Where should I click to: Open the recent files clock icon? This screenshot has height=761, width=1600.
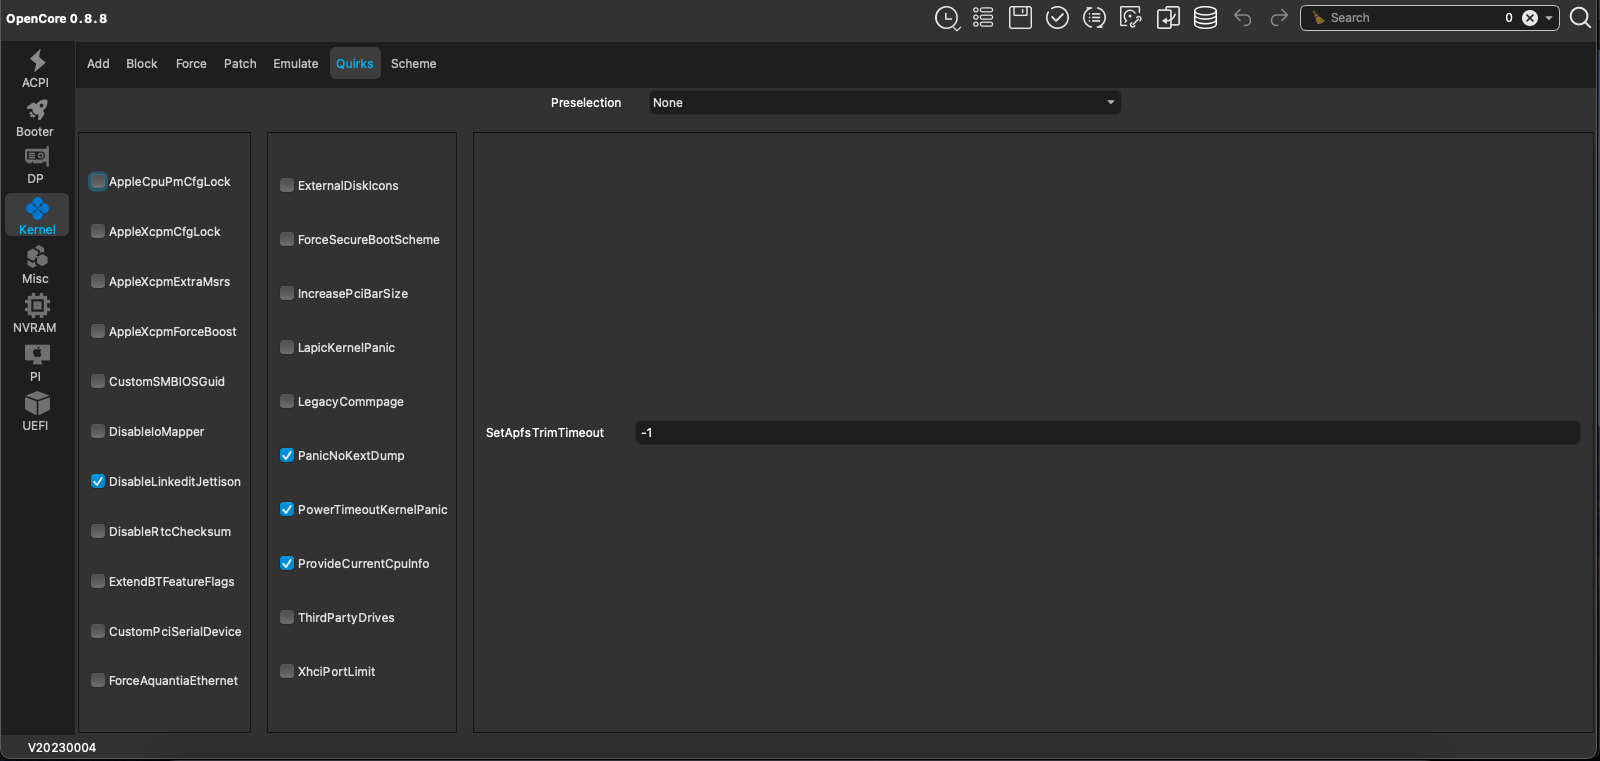coord(947,18)
